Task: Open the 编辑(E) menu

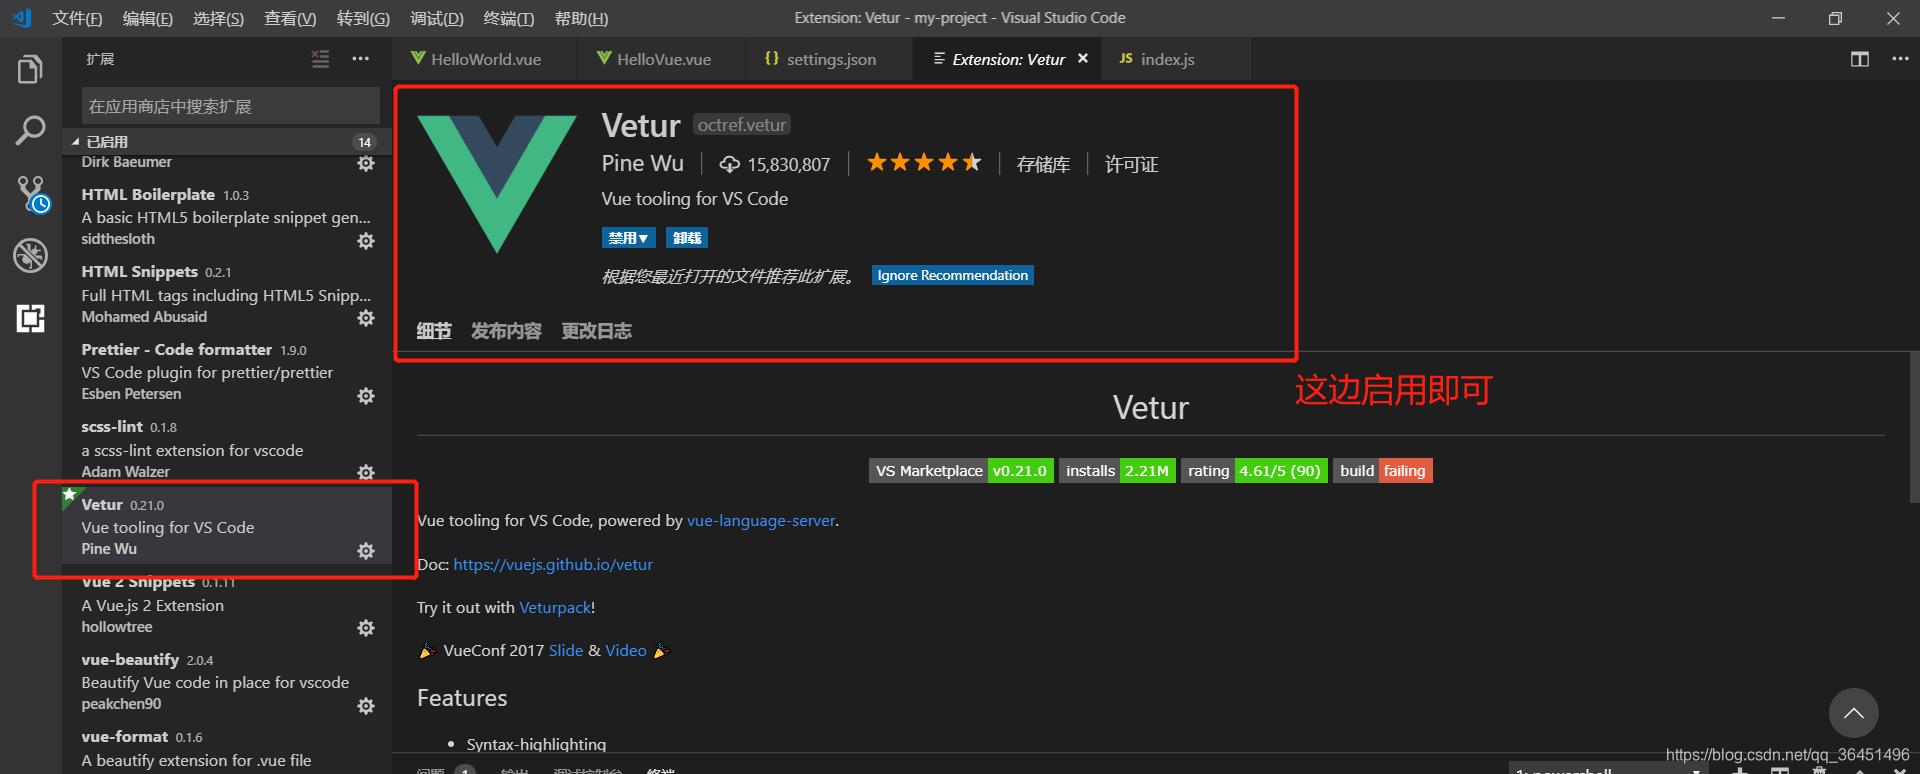Action: tap(147, 18)
